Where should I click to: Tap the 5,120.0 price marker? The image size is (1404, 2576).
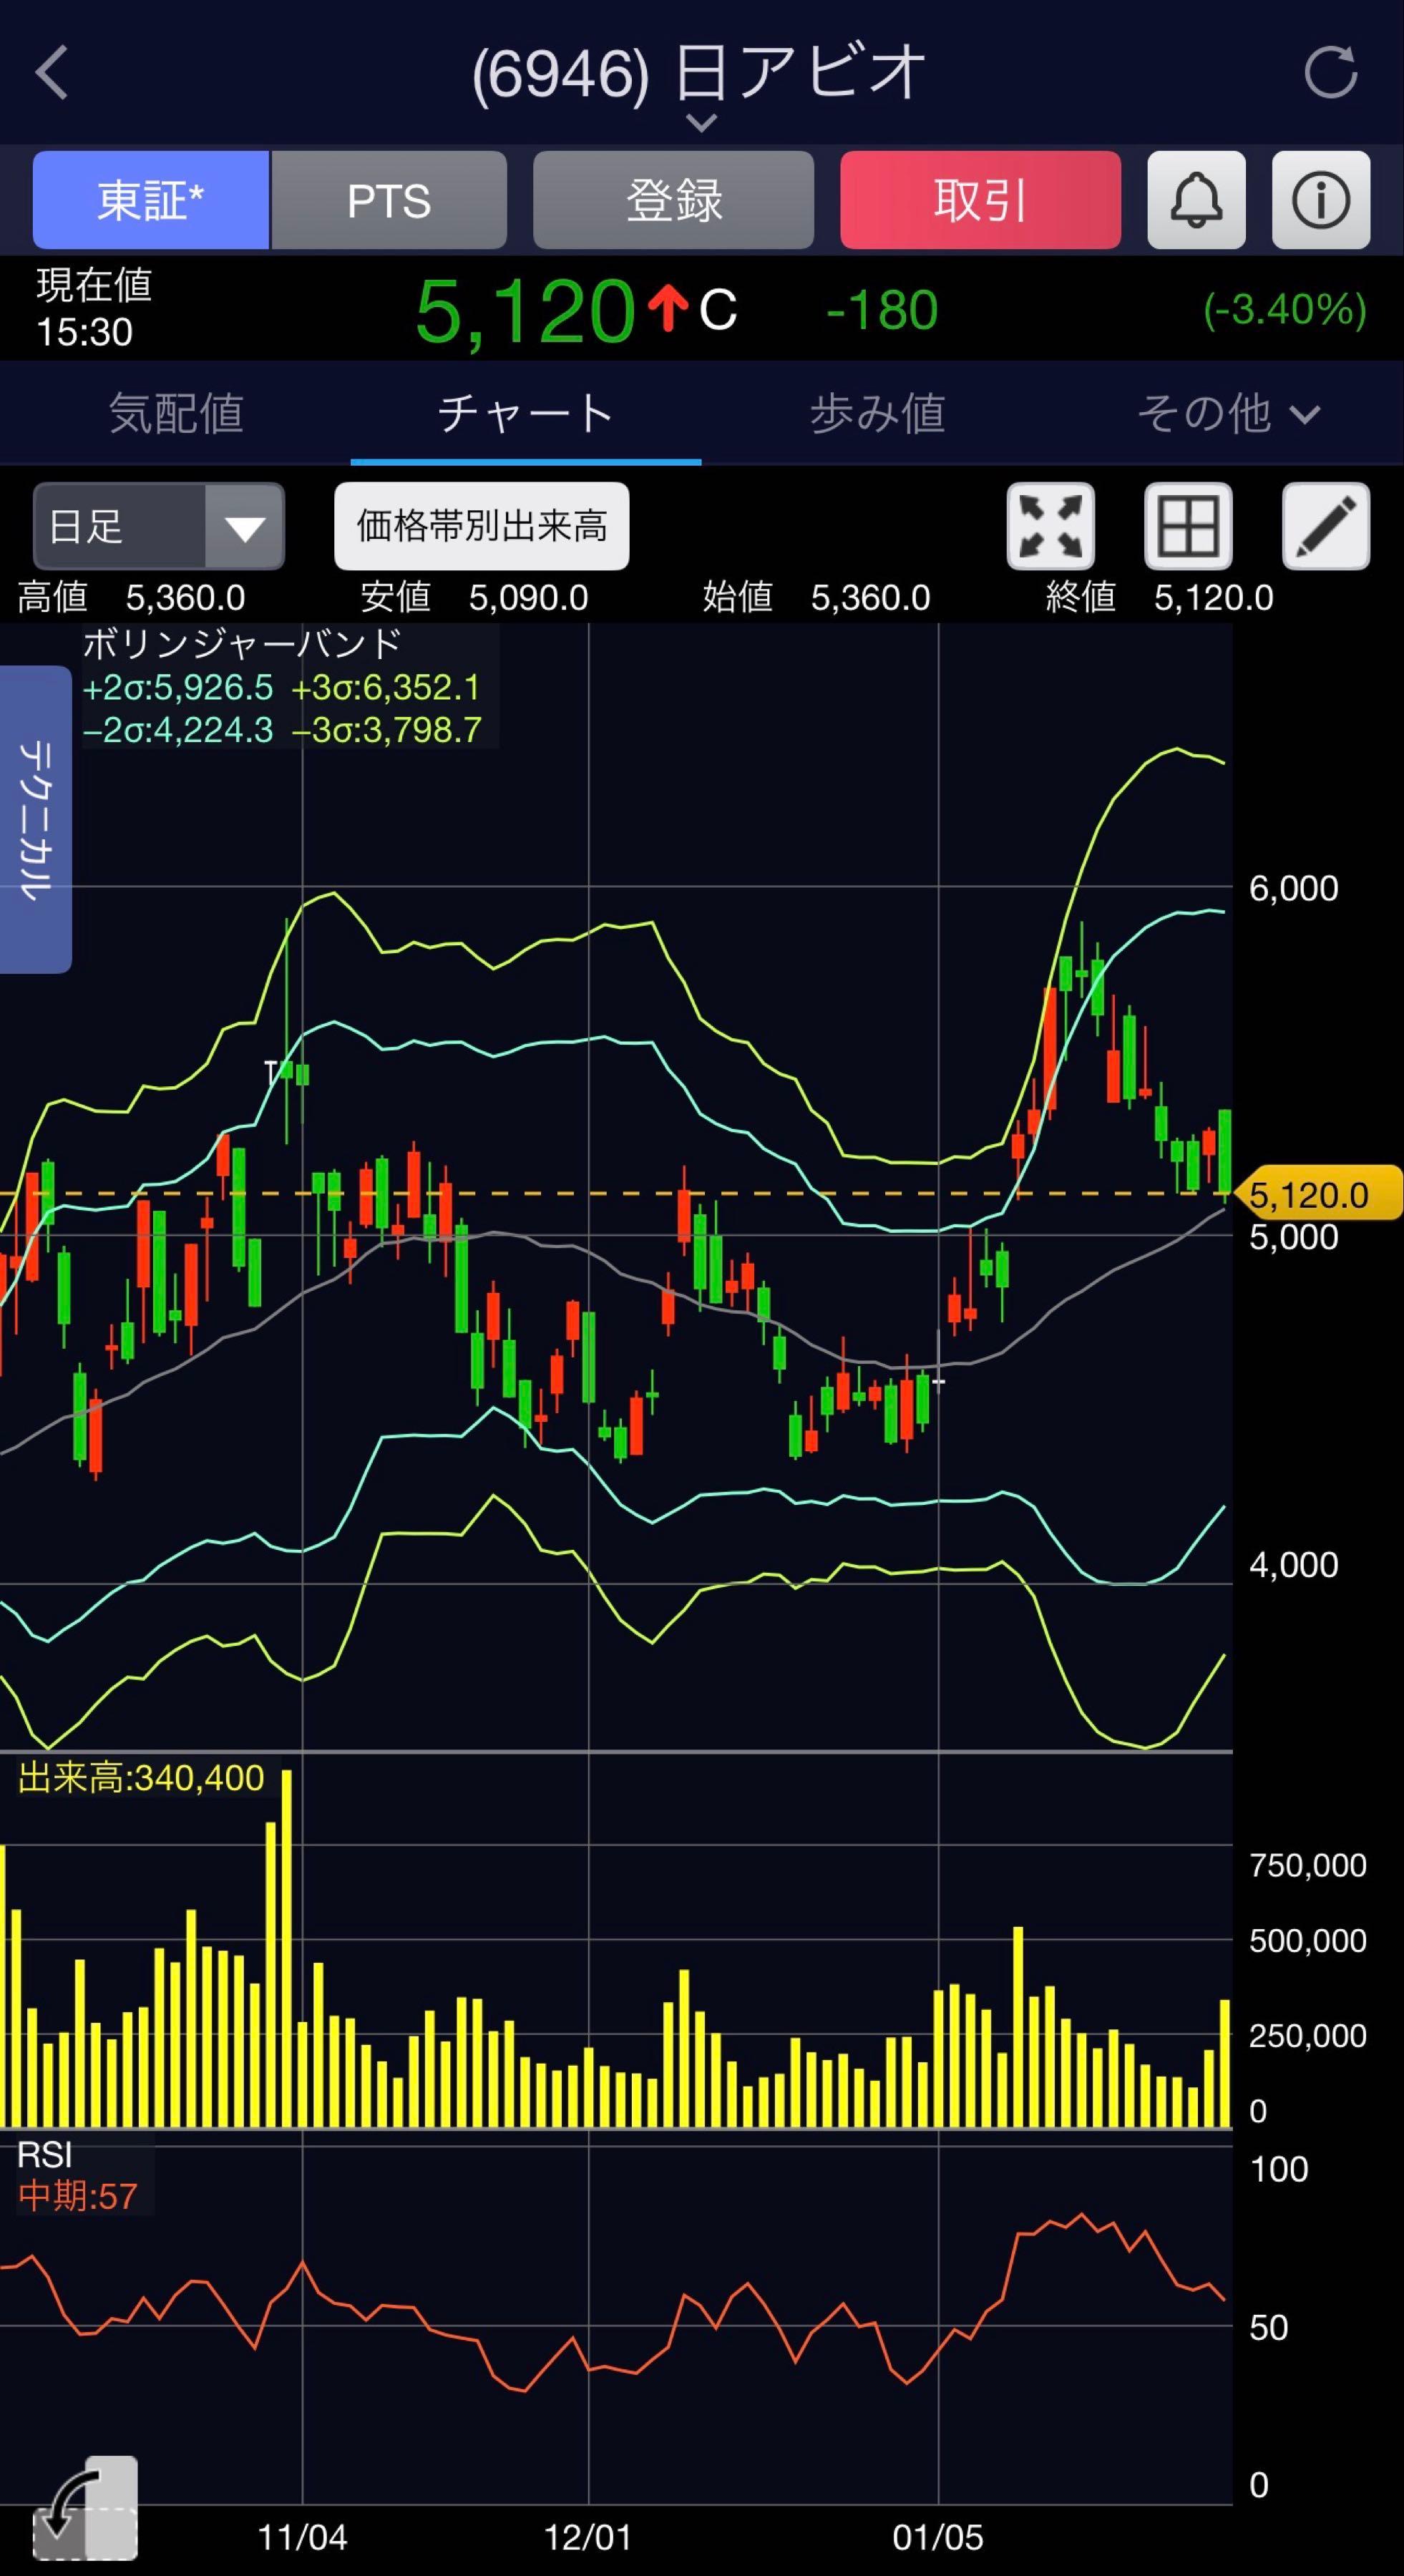pos(1314,1194)
